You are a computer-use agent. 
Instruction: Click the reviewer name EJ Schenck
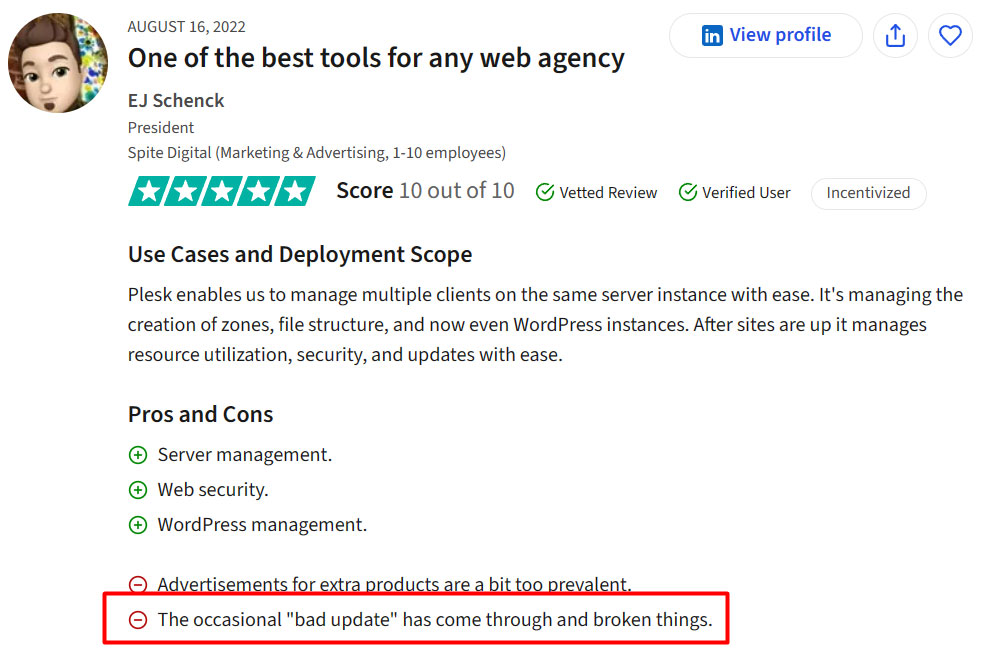pos(176,101)
